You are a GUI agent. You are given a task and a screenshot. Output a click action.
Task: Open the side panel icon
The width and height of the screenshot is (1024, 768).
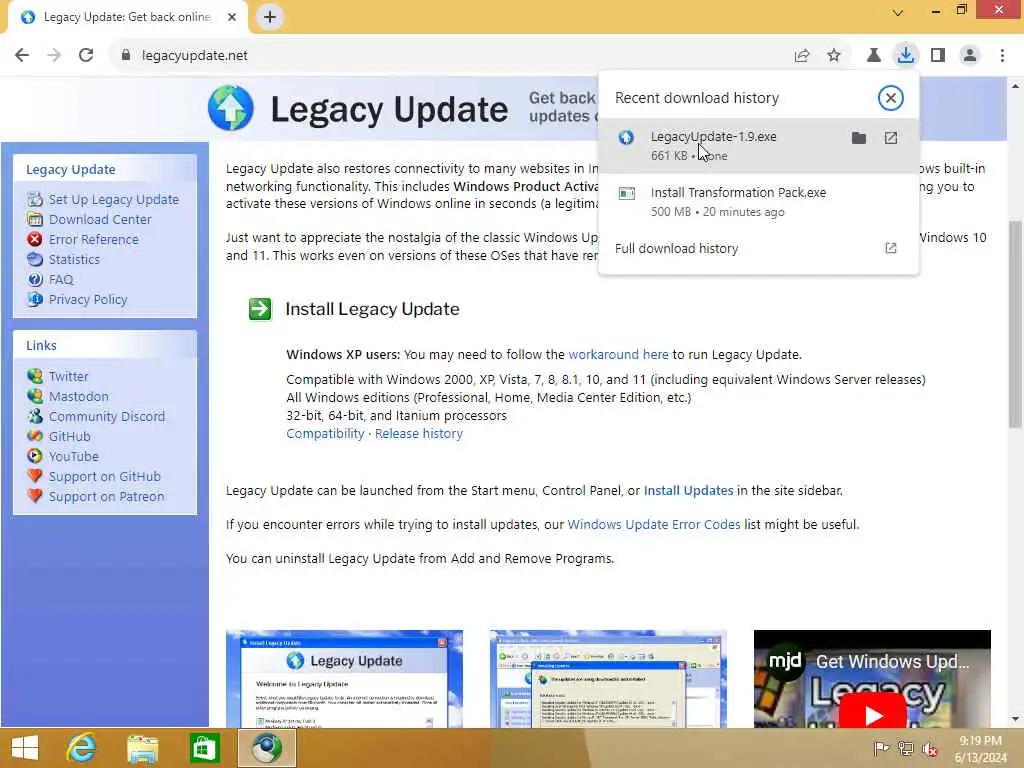pos(938,56)
